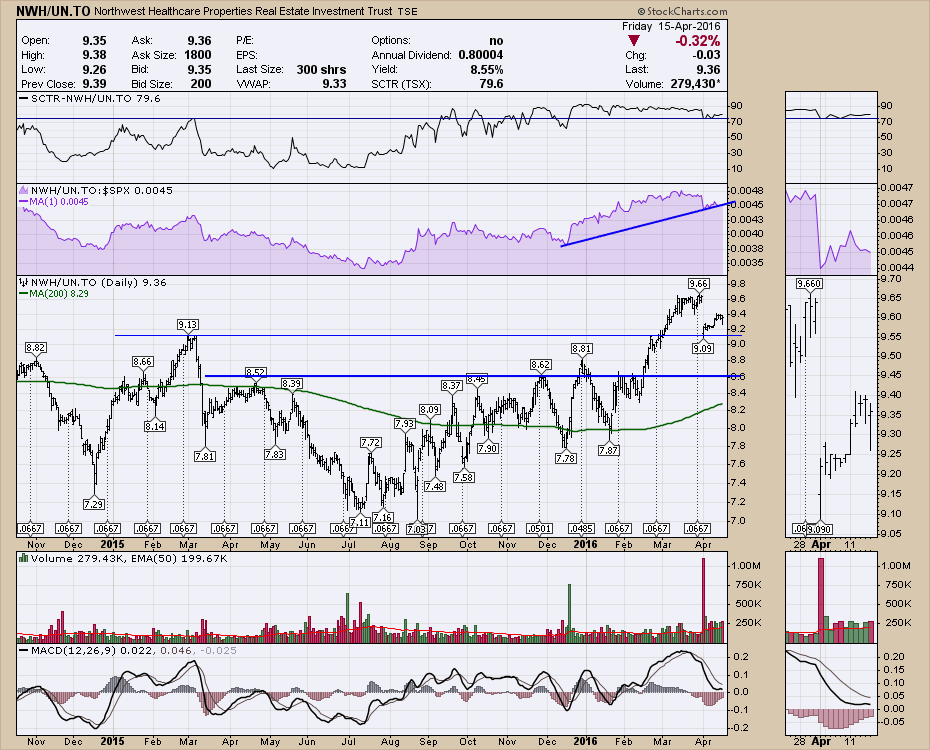Viewport: 930px width, 750px height.
Task: Click the 7.58 October low label
Action: [464, 477]
